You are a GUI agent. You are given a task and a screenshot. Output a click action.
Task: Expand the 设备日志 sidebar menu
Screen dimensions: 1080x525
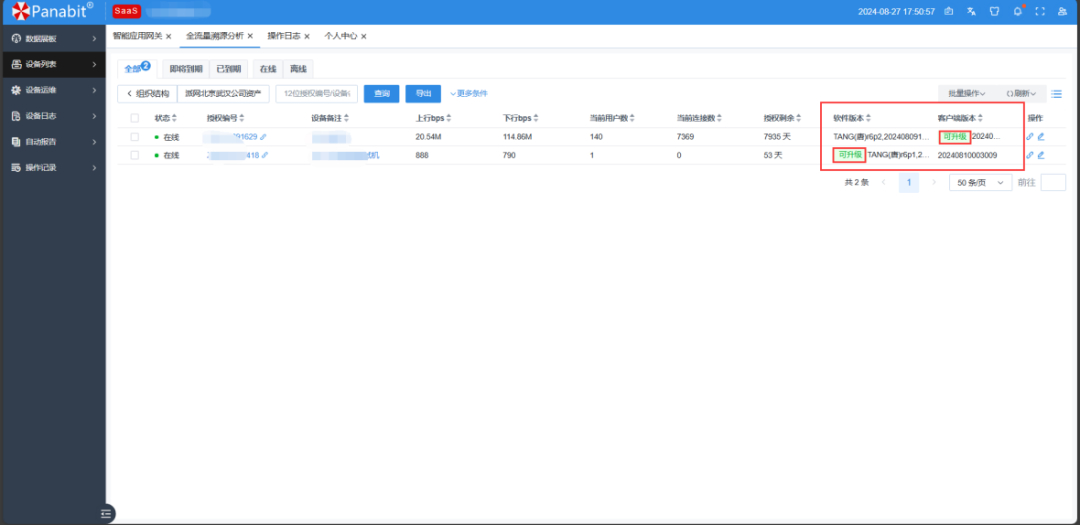pos(94,116)
